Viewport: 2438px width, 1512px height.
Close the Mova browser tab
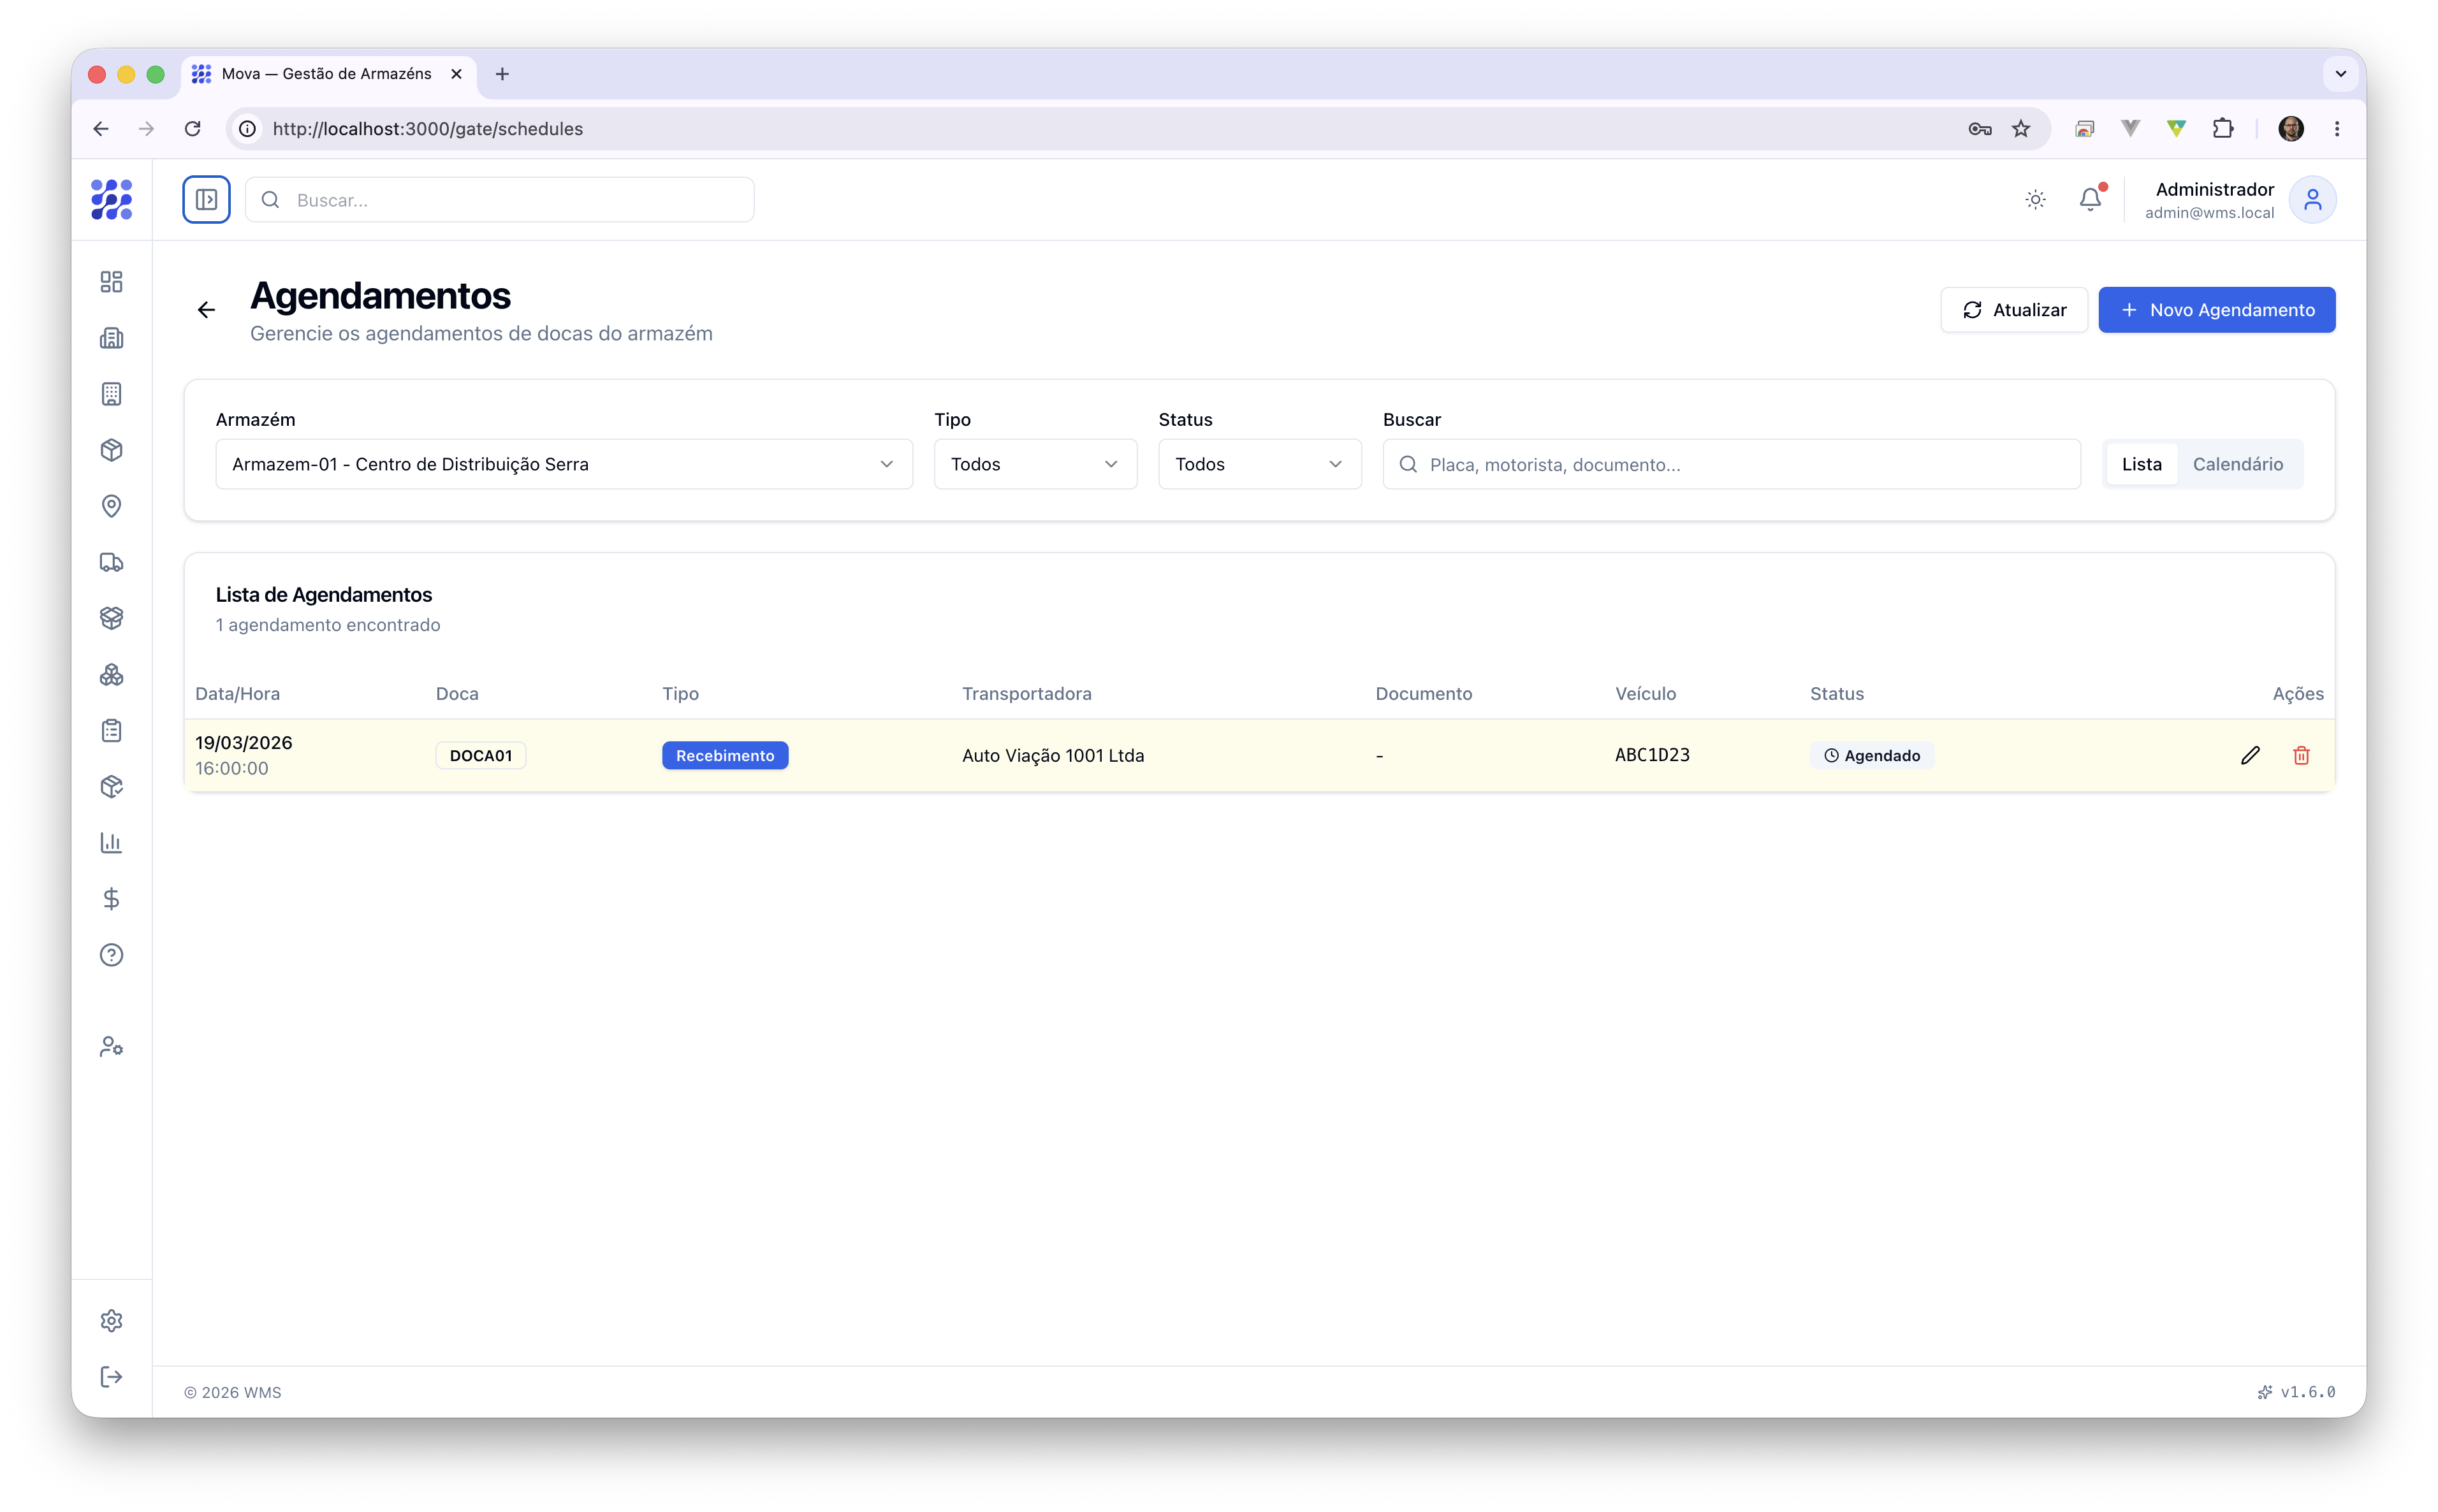click(x=456, y=74)
